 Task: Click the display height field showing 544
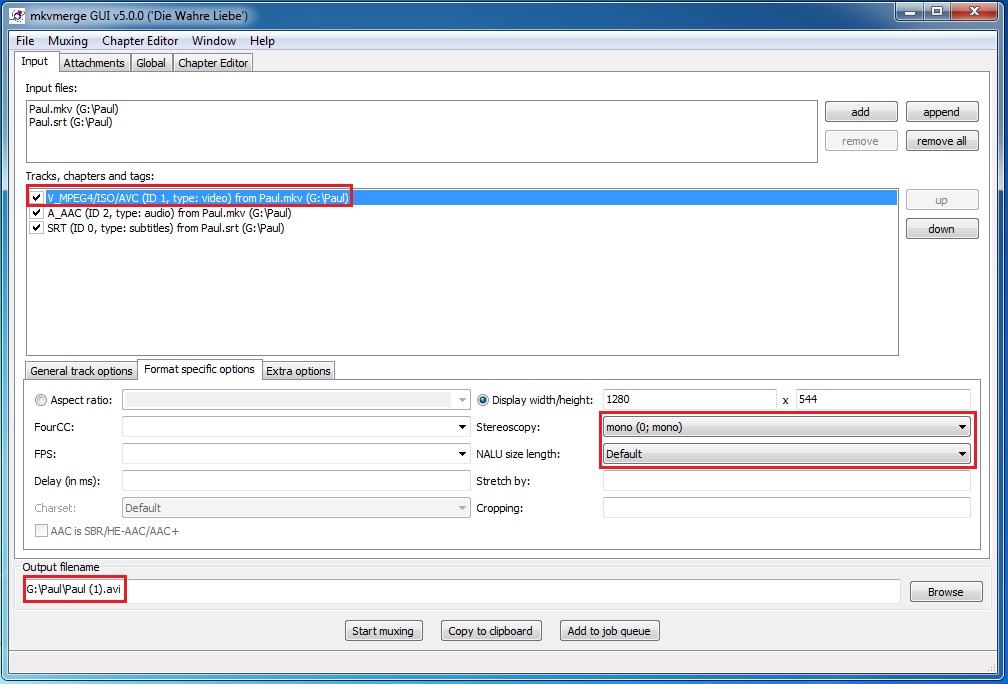[x=883, y=399]
